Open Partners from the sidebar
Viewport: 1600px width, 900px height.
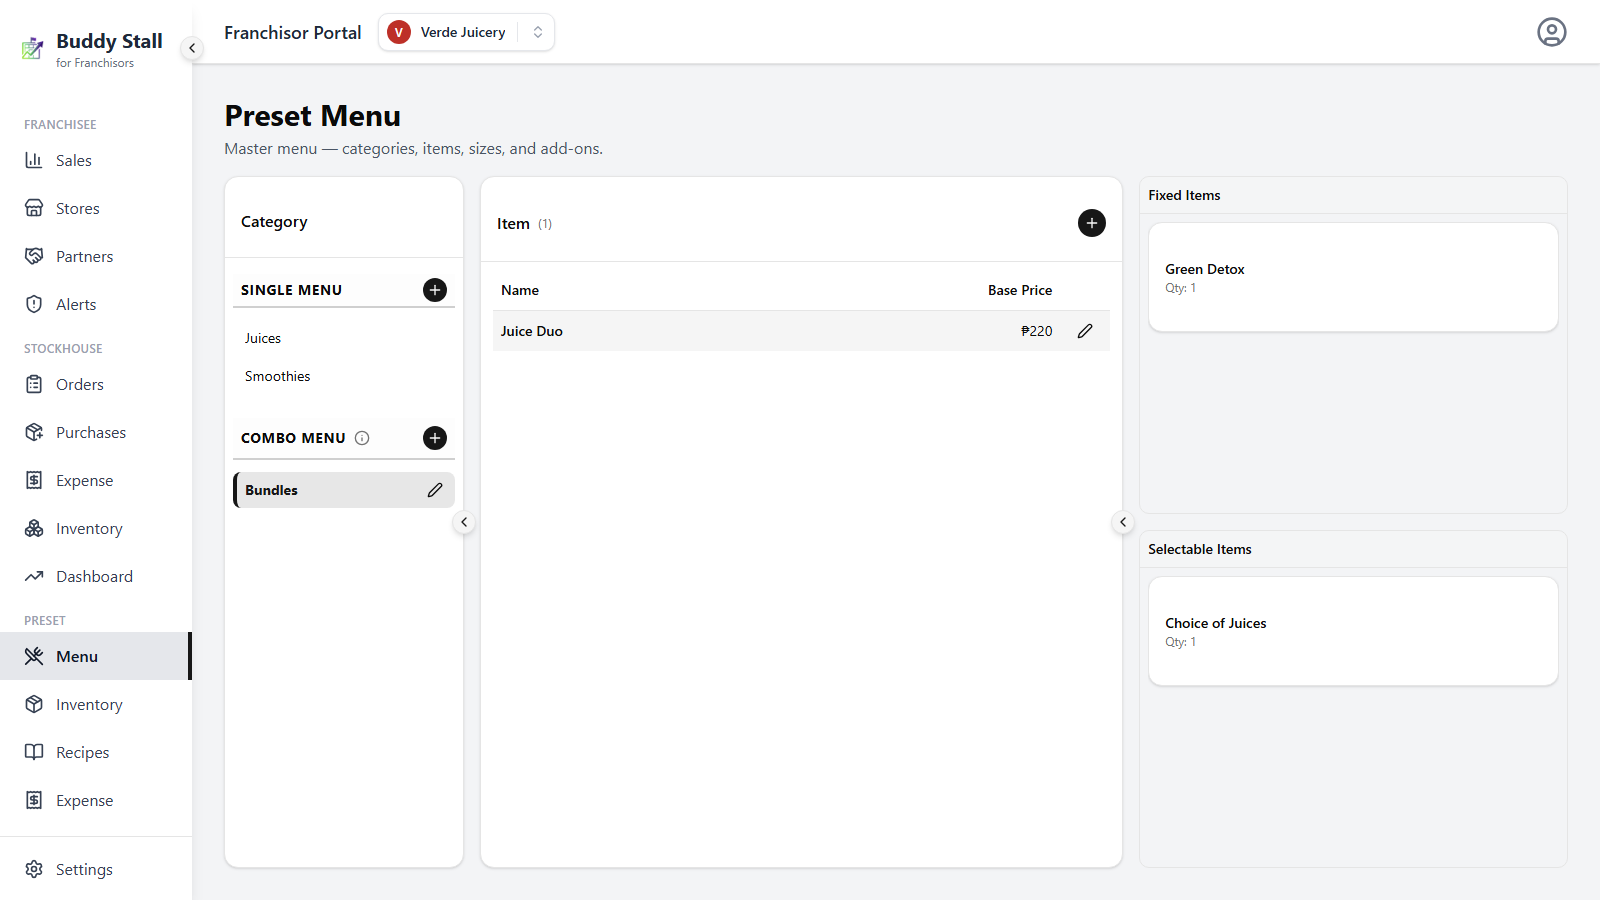[x=95, y=256]
